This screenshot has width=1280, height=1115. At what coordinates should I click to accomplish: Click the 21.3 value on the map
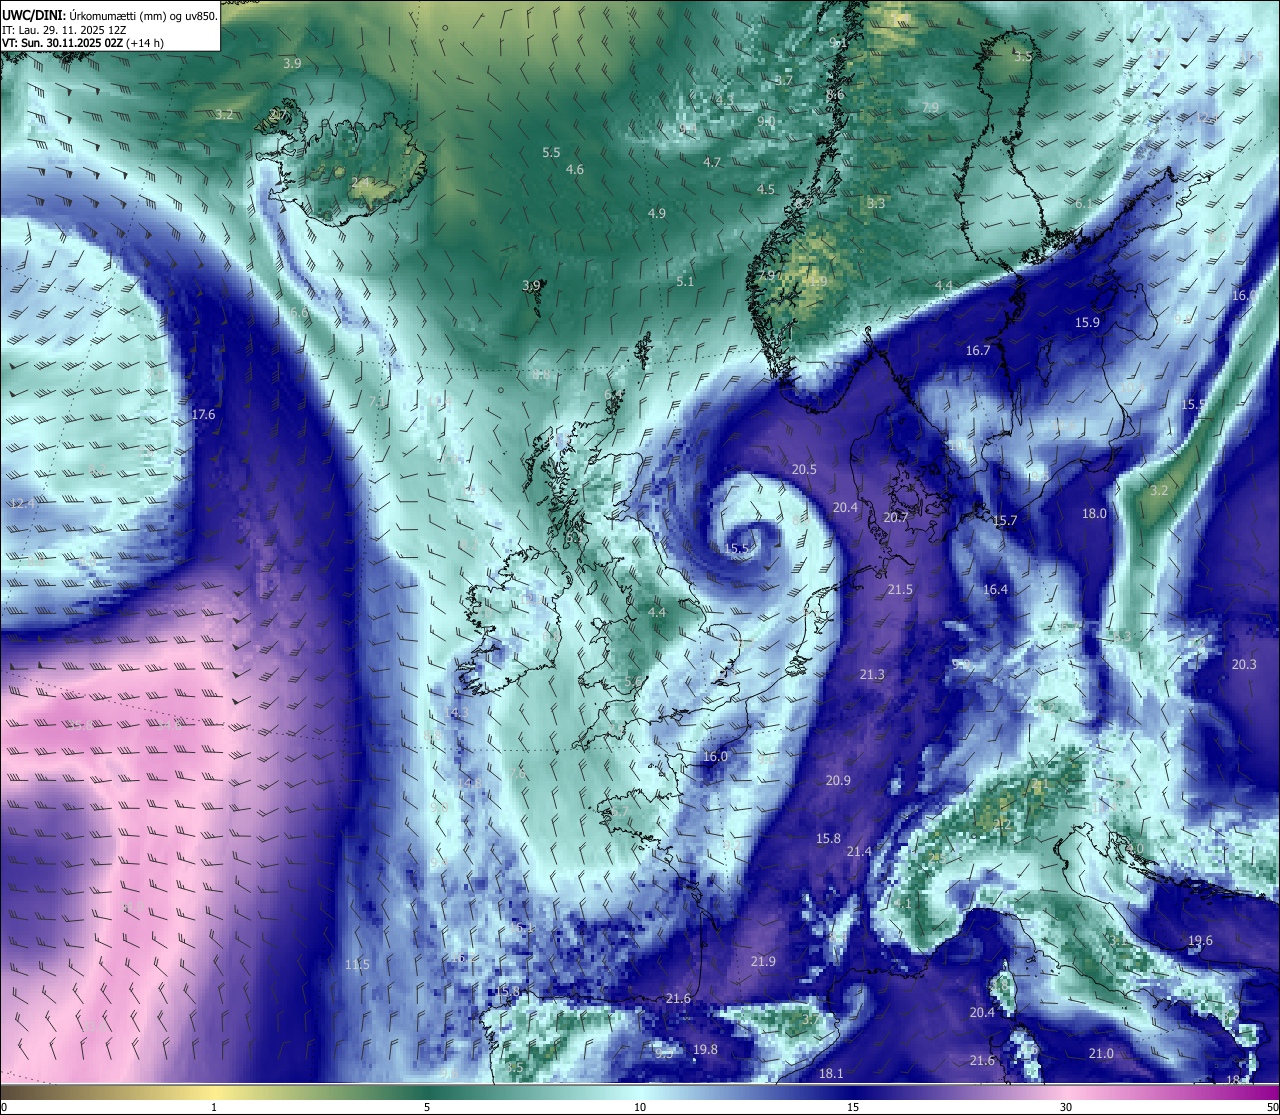872,675
